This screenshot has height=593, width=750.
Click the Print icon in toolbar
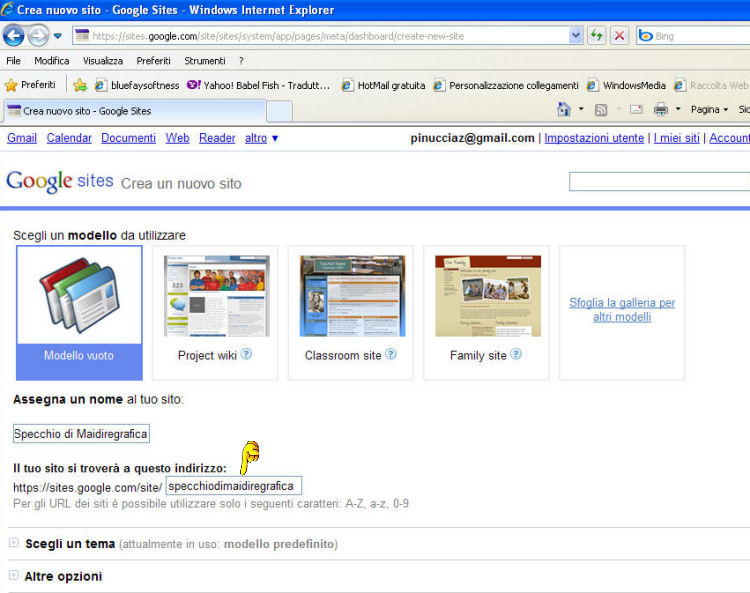pos(661,110)
